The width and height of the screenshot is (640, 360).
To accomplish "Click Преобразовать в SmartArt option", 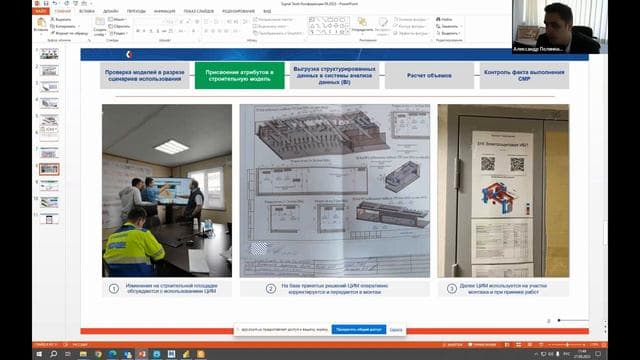I will click(278, 33).
